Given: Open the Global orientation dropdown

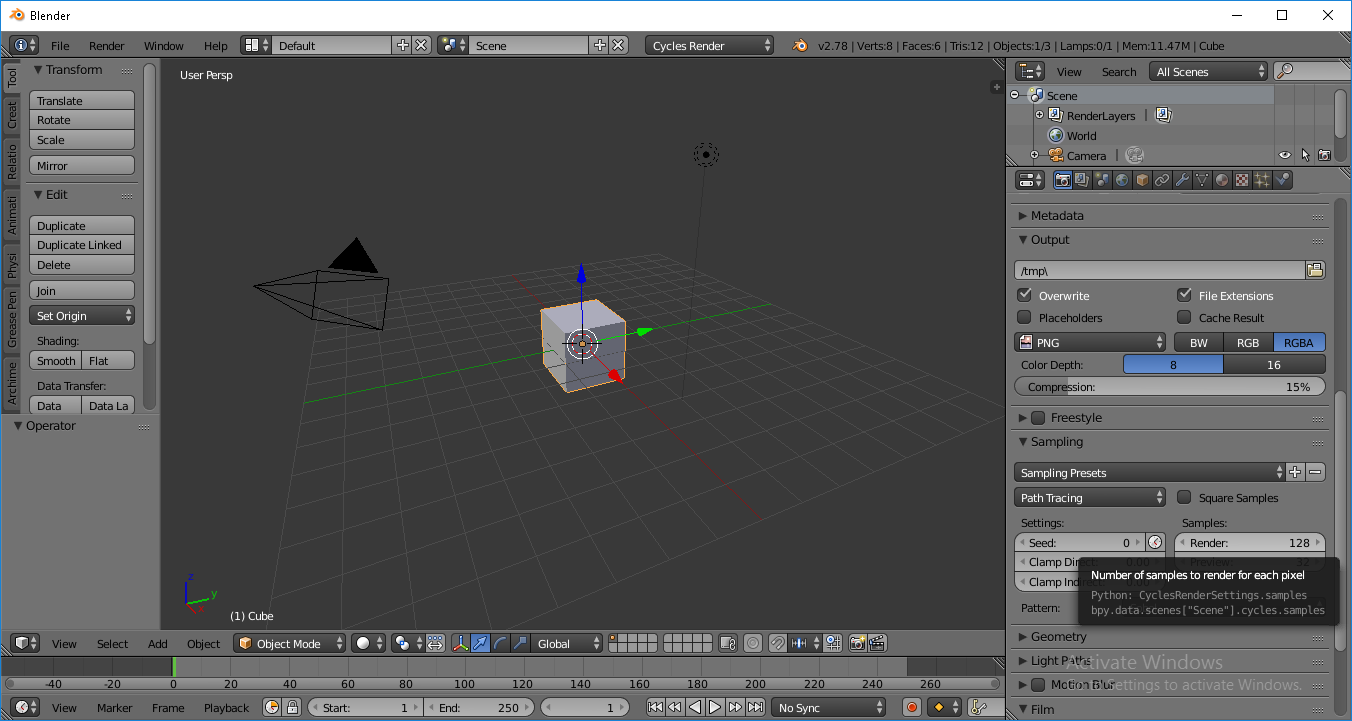Looking at the screenshot, I should (567, 643).
